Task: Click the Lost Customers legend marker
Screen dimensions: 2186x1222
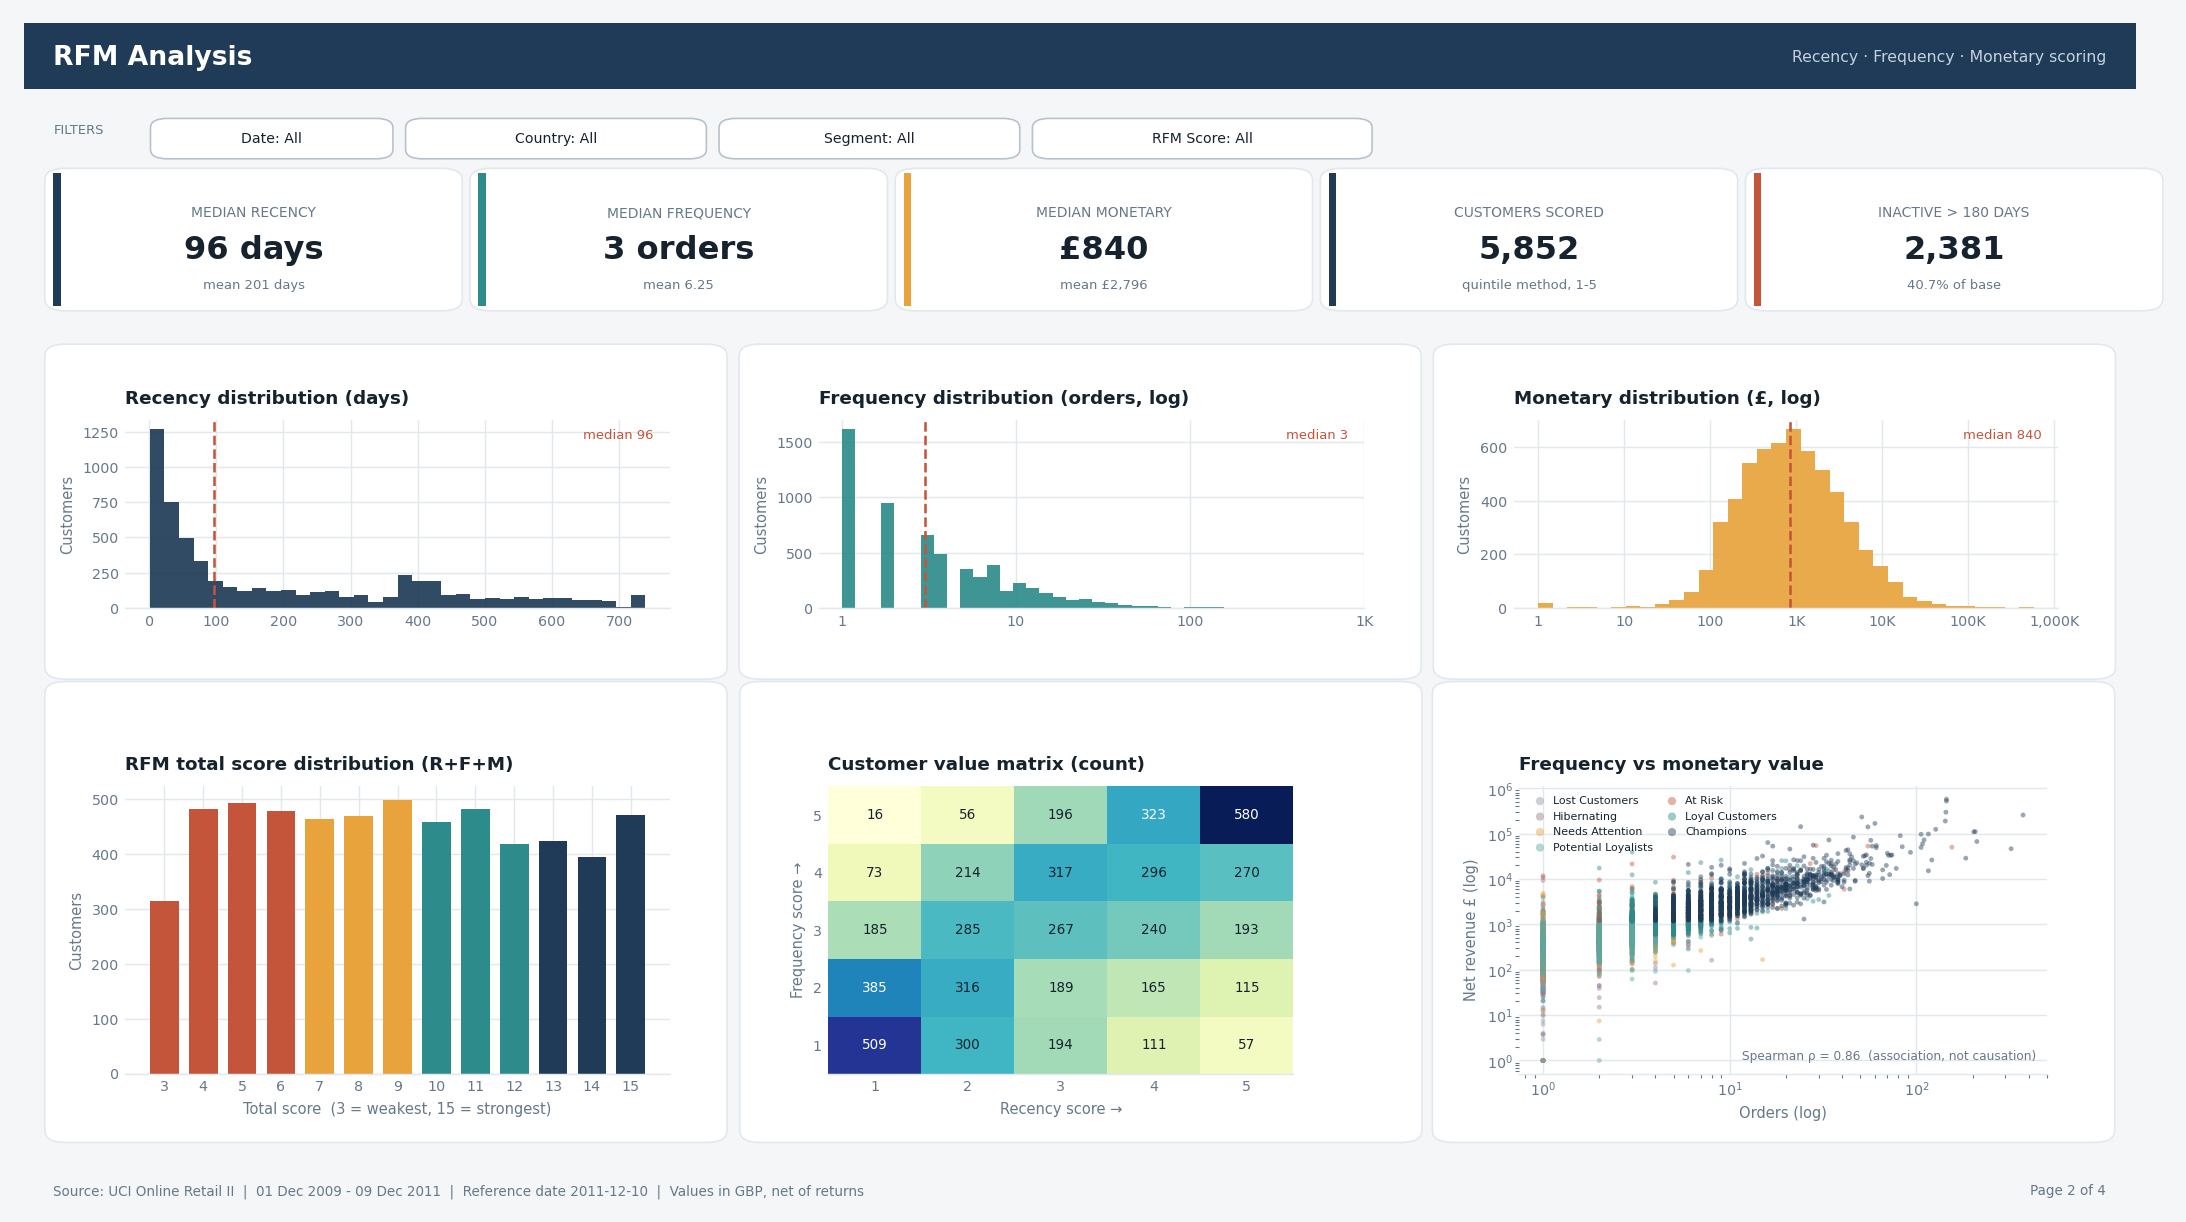Action: pos(1540,801)
